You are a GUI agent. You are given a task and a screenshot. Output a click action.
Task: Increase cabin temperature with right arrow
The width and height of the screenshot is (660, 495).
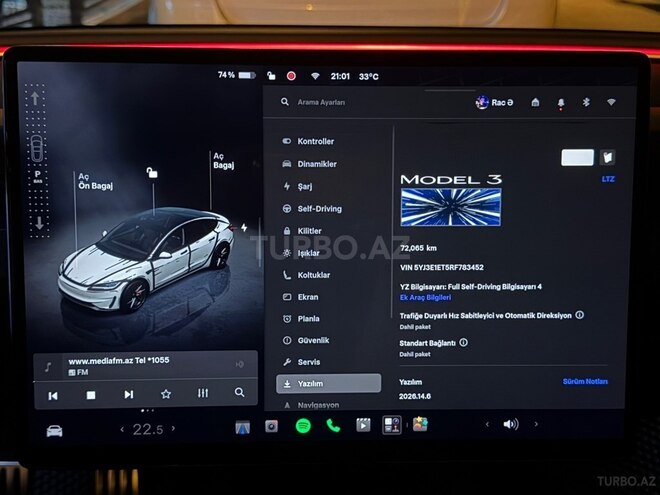(x=173, y=428)
